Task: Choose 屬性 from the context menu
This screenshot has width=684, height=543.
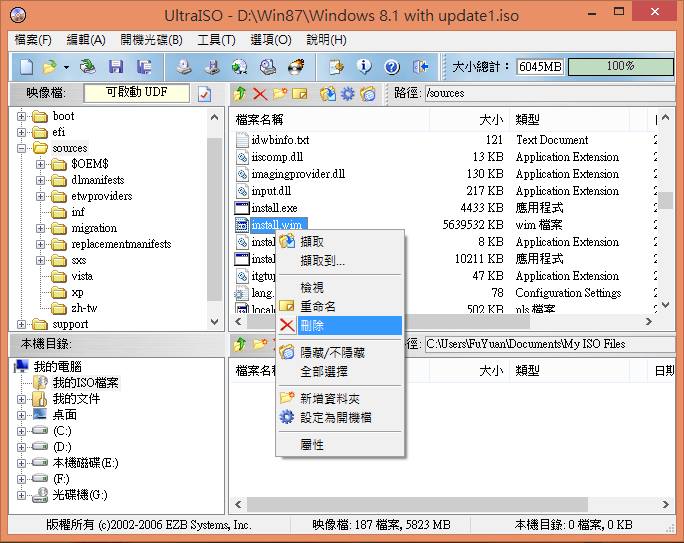Action: coord(340,444)
